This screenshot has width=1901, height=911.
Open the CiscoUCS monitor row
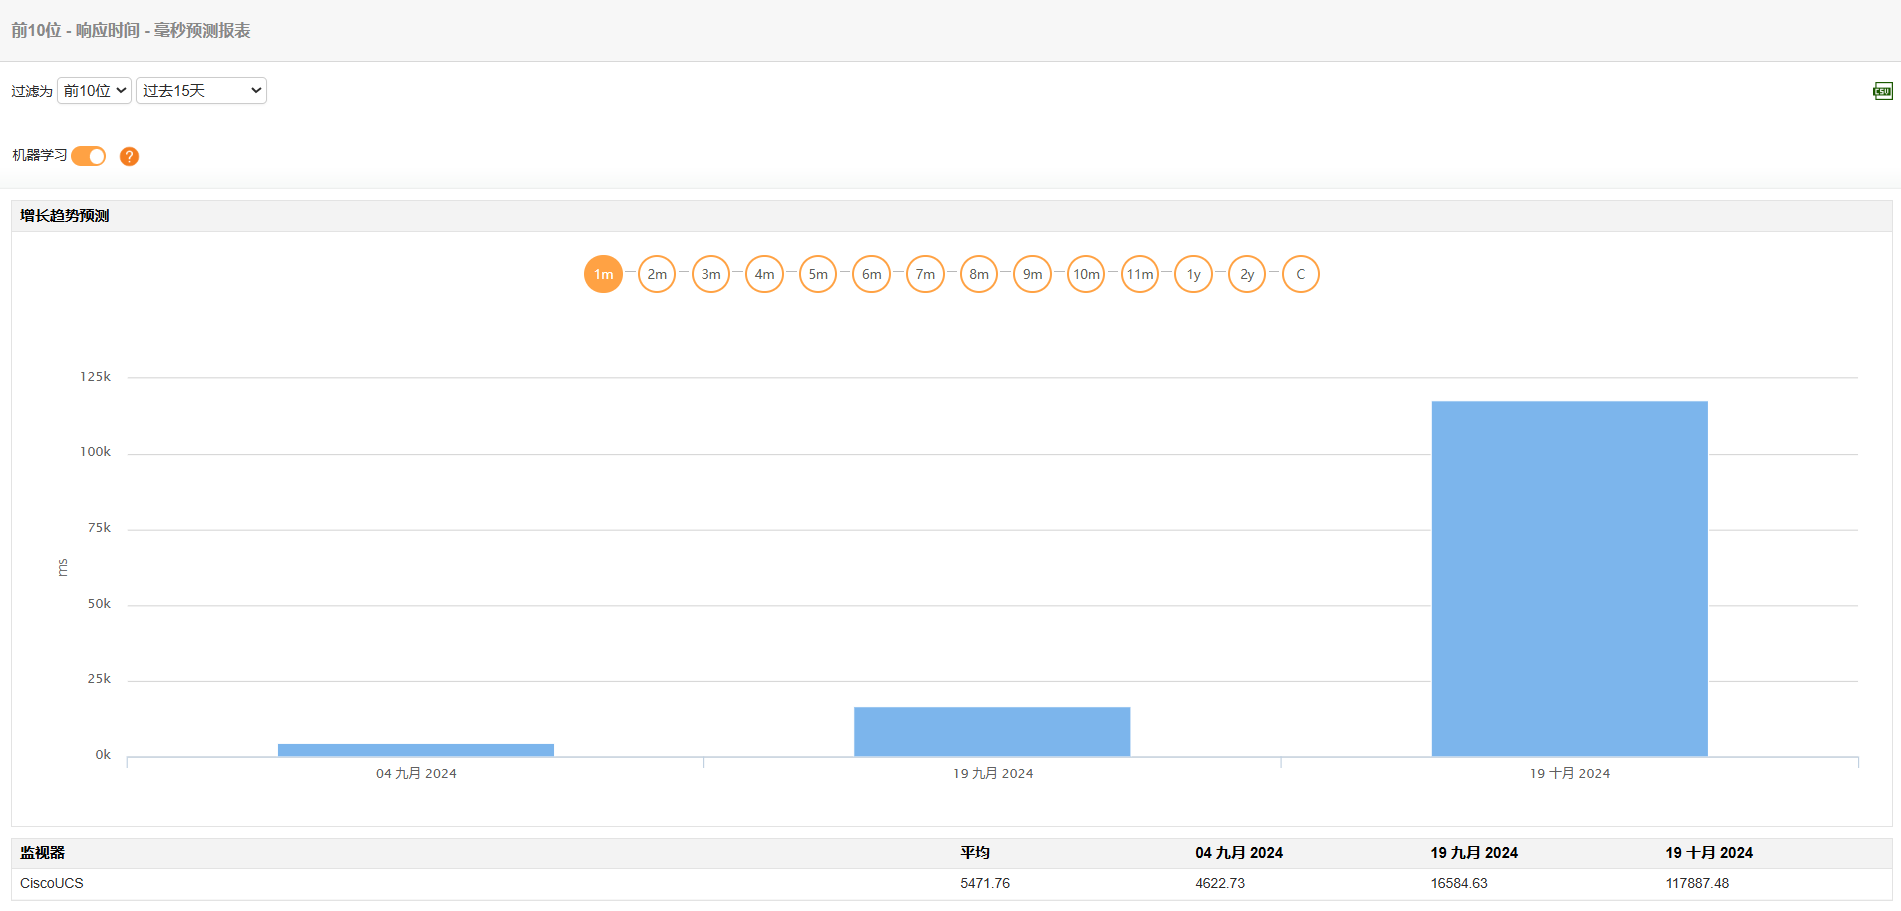point(52,883)
